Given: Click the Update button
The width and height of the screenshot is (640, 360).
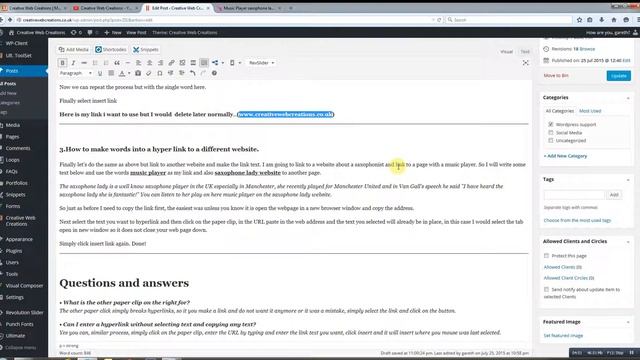Looking at the screenshot, I should (618, 76).
